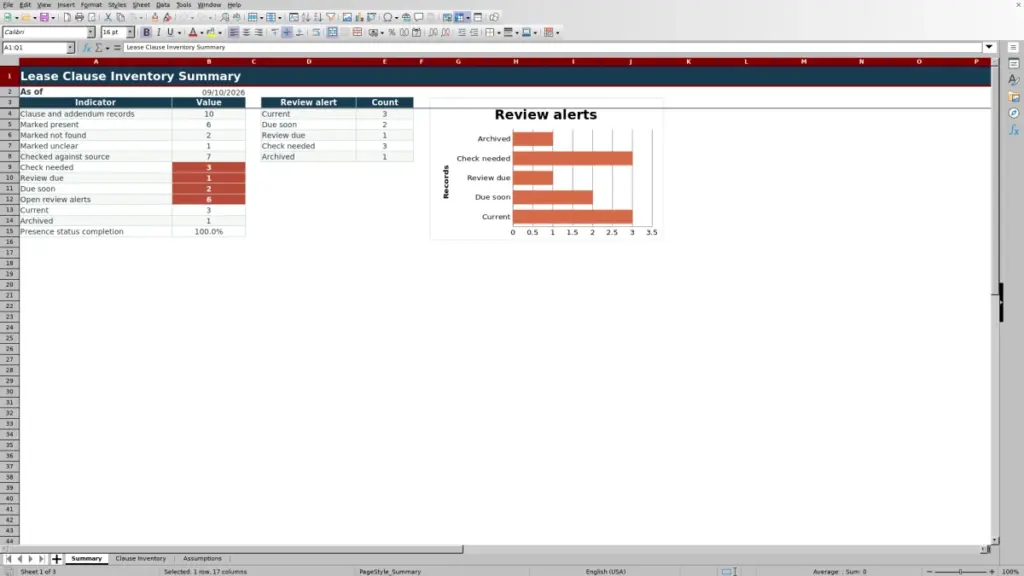Image resolution: width=1024 pixels, height=576 pixels.
Task: Open the Format menu
Action: [91, 5]
